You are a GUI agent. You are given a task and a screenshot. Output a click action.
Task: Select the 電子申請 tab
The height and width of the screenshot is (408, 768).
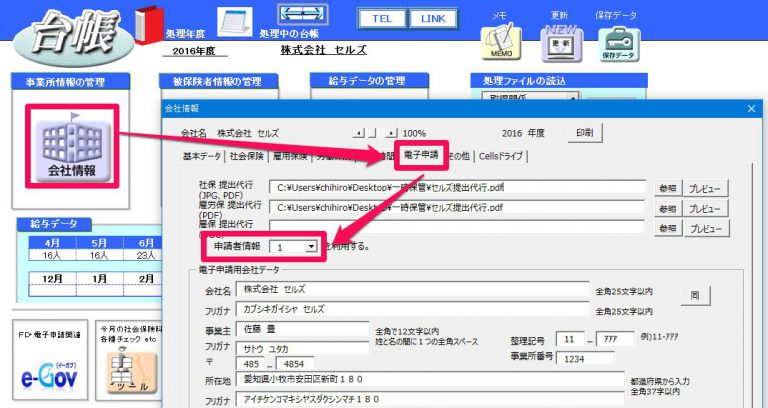[x=421, y=155]
